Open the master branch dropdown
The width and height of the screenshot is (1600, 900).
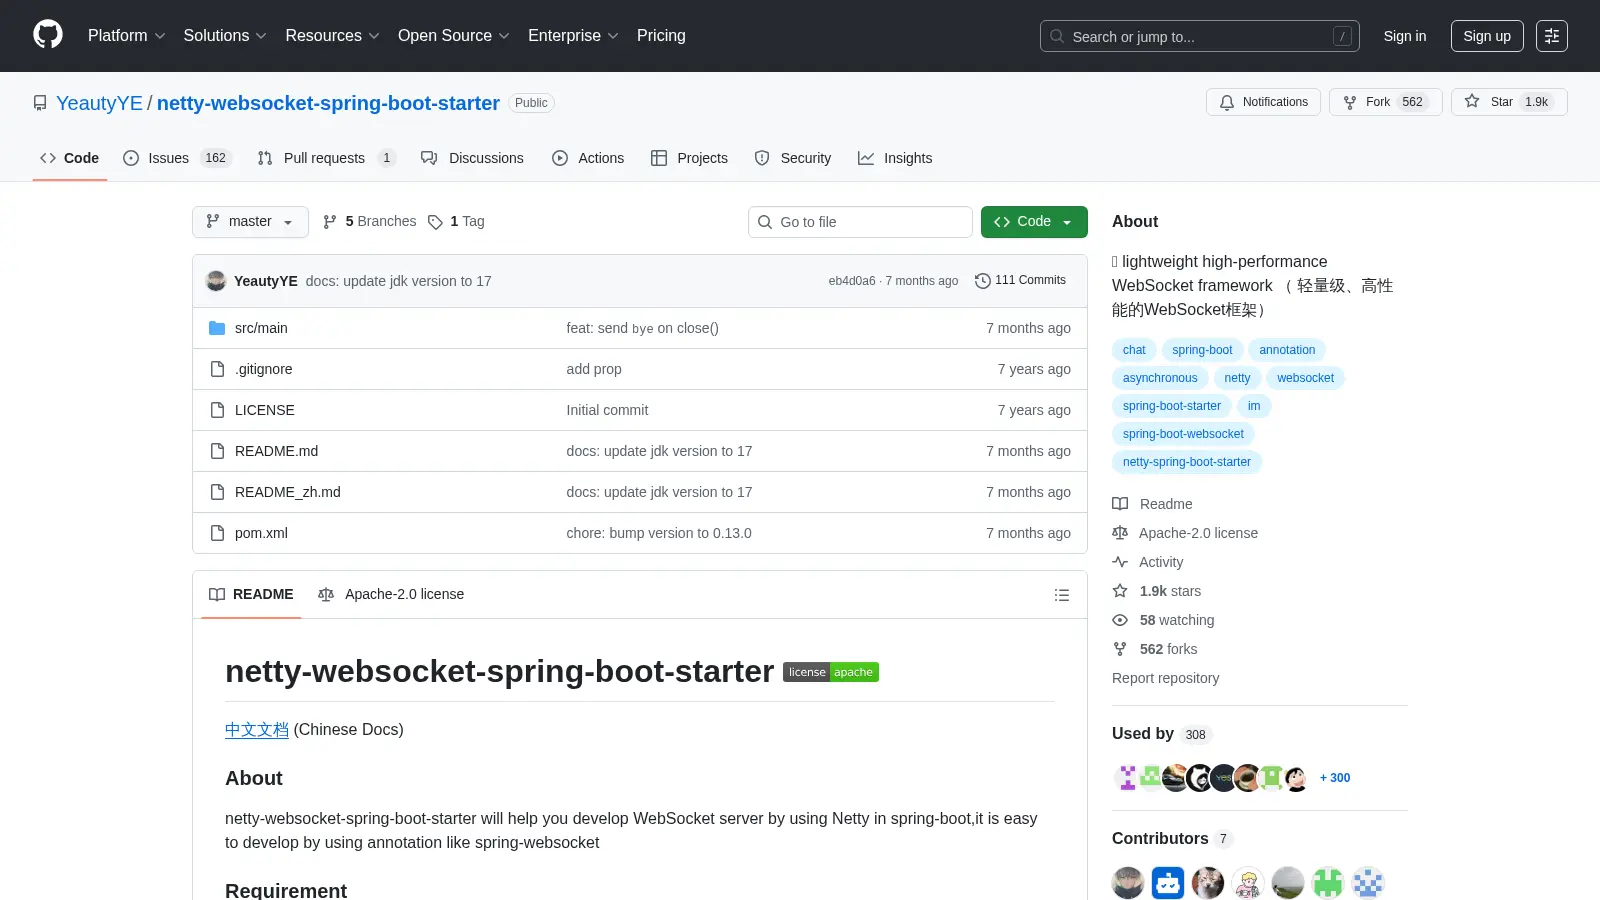click(250, 221)
